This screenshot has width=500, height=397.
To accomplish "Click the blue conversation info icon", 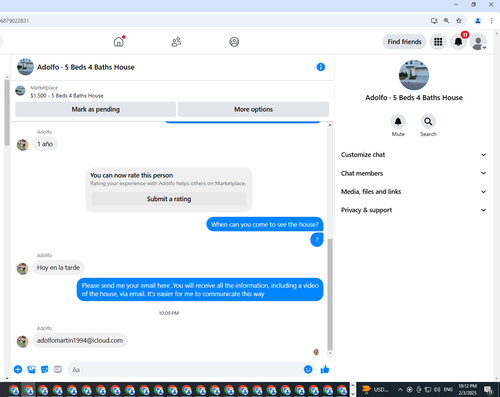I will 320,67.
